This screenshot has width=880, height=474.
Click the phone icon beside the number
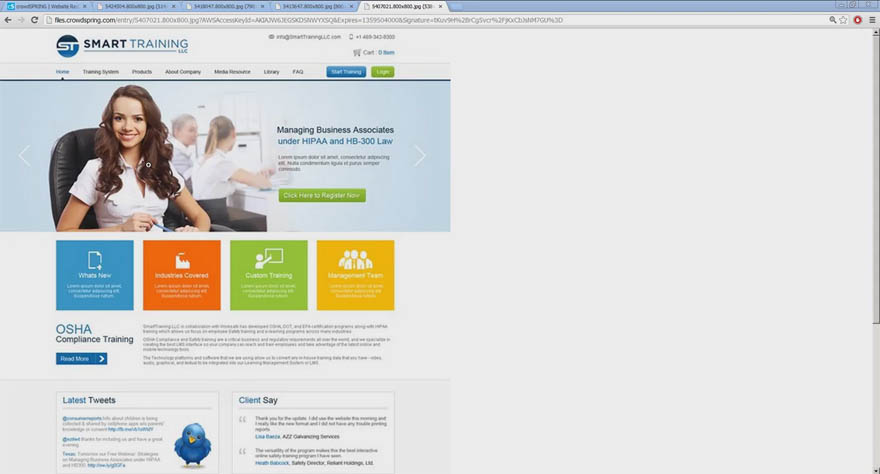351,36
